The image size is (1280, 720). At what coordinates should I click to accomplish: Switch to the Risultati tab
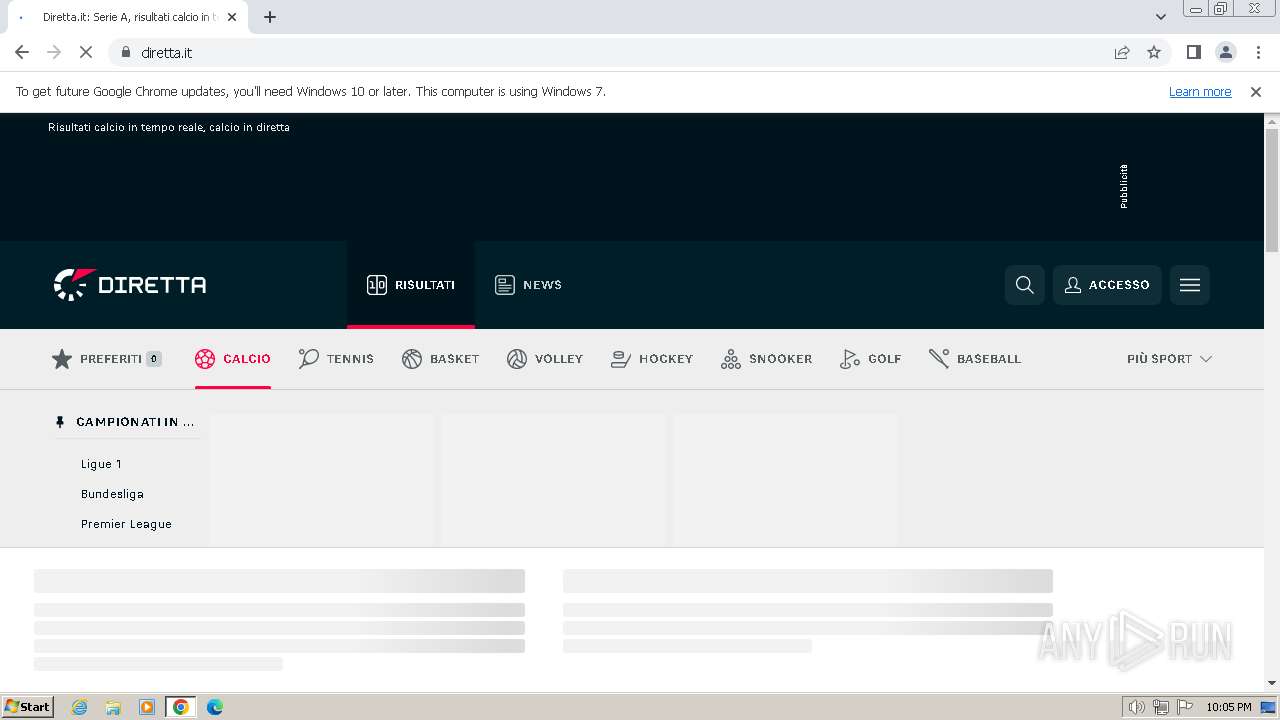tap(411, 285)
